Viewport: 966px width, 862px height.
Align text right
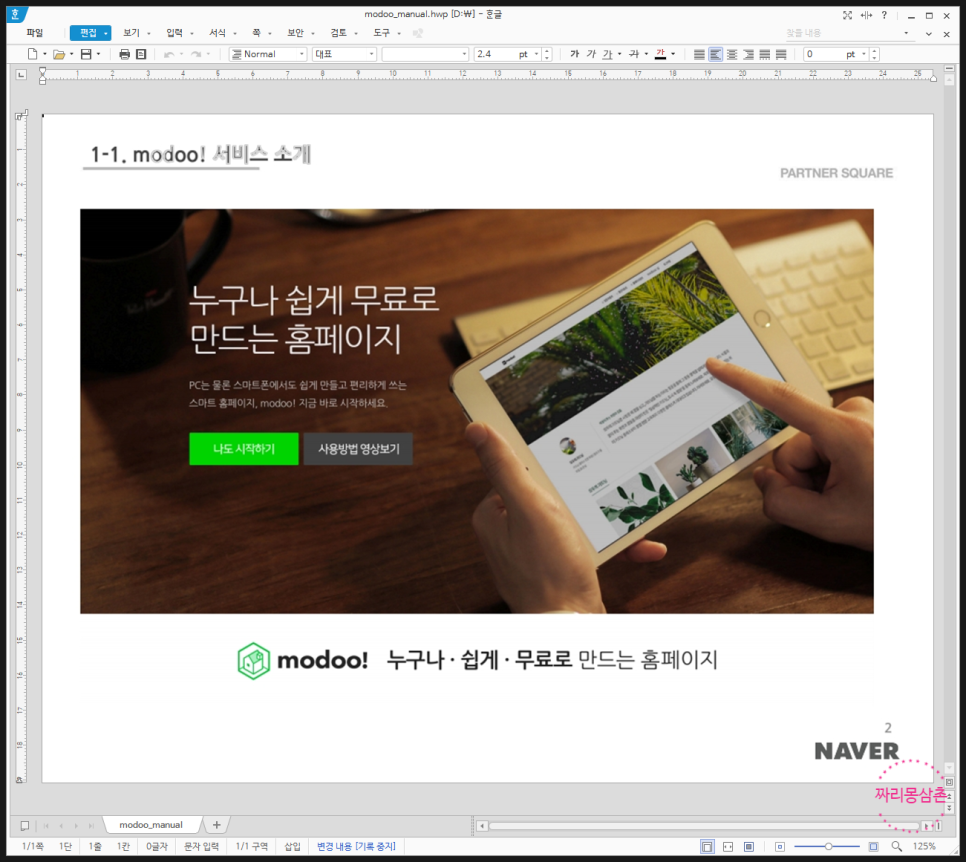tap(749, 54)
